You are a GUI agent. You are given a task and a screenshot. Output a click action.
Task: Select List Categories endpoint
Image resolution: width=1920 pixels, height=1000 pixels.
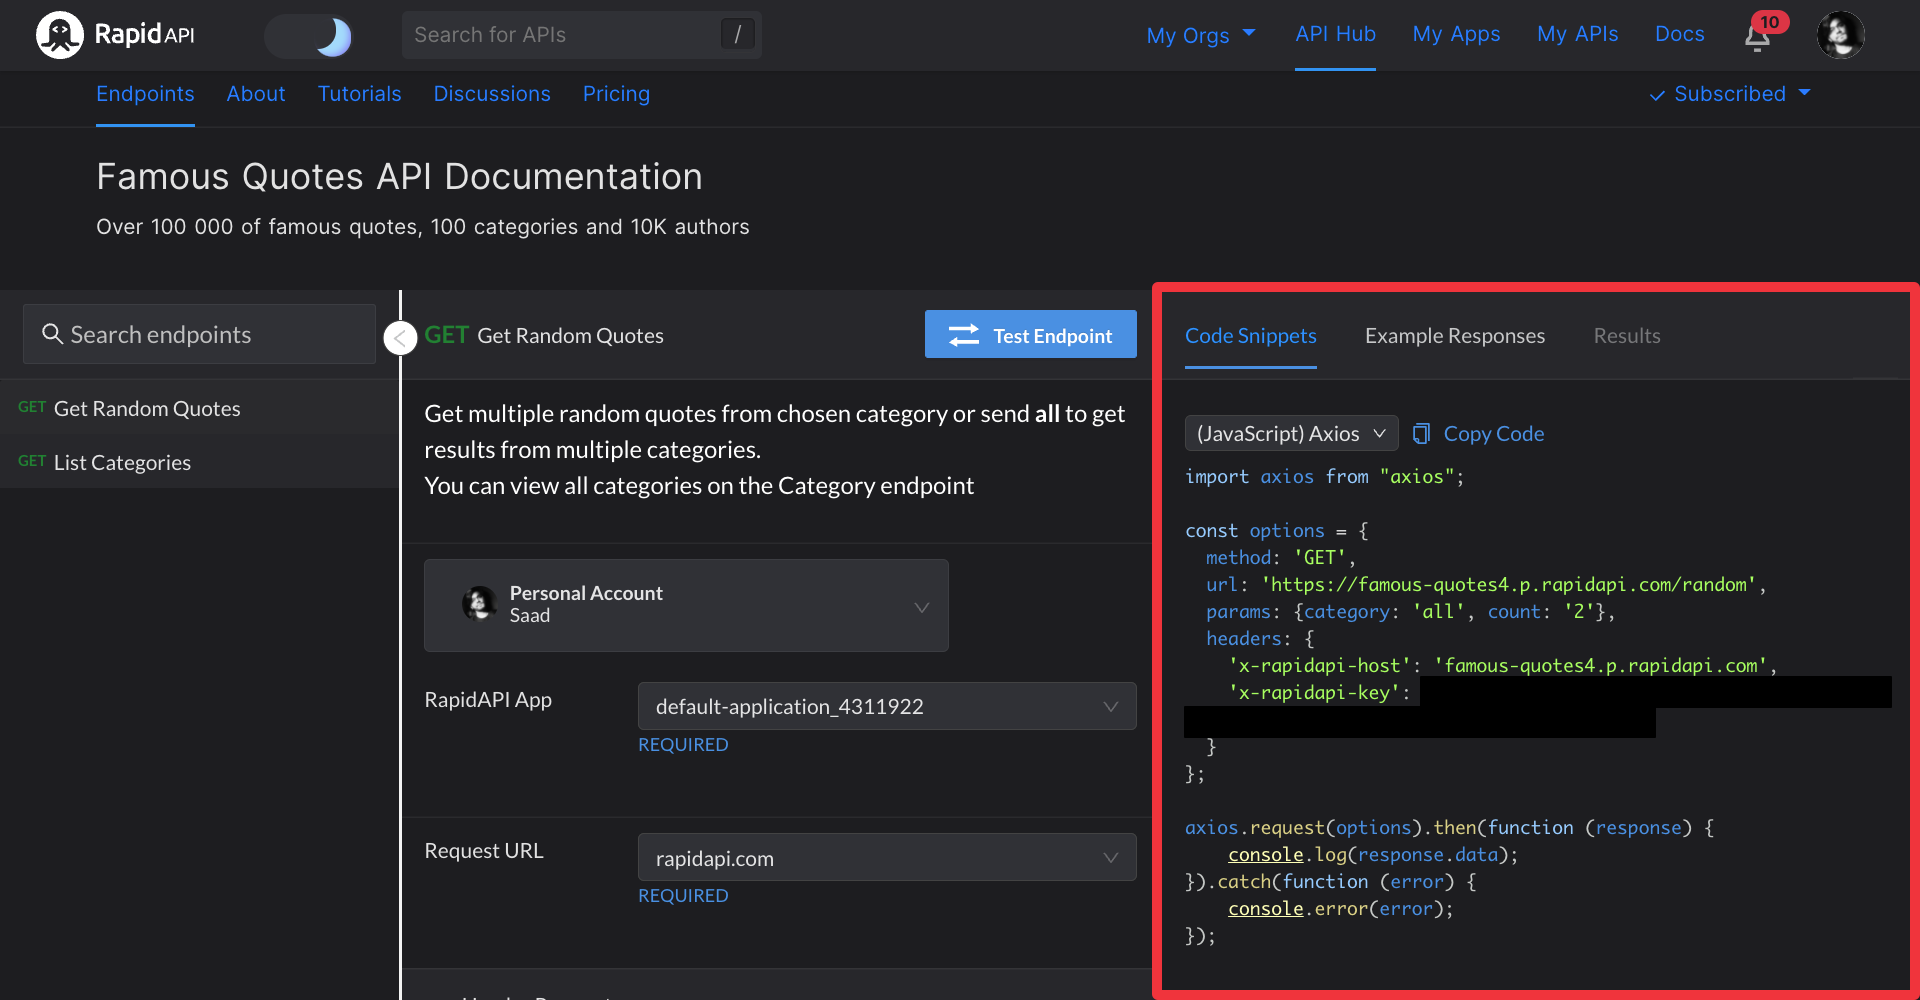coord(198,462)
